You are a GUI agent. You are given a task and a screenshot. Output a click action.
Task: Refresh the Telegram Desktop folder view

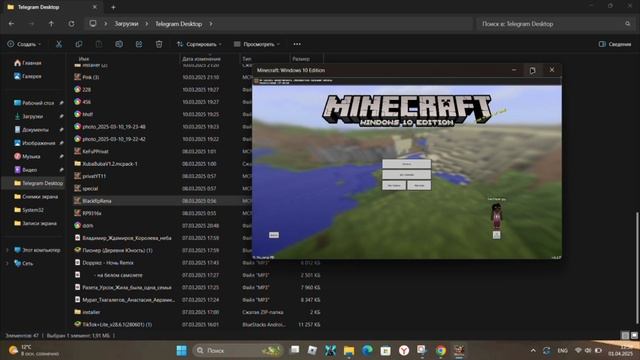pyautogui.click(x=71, y=24)
